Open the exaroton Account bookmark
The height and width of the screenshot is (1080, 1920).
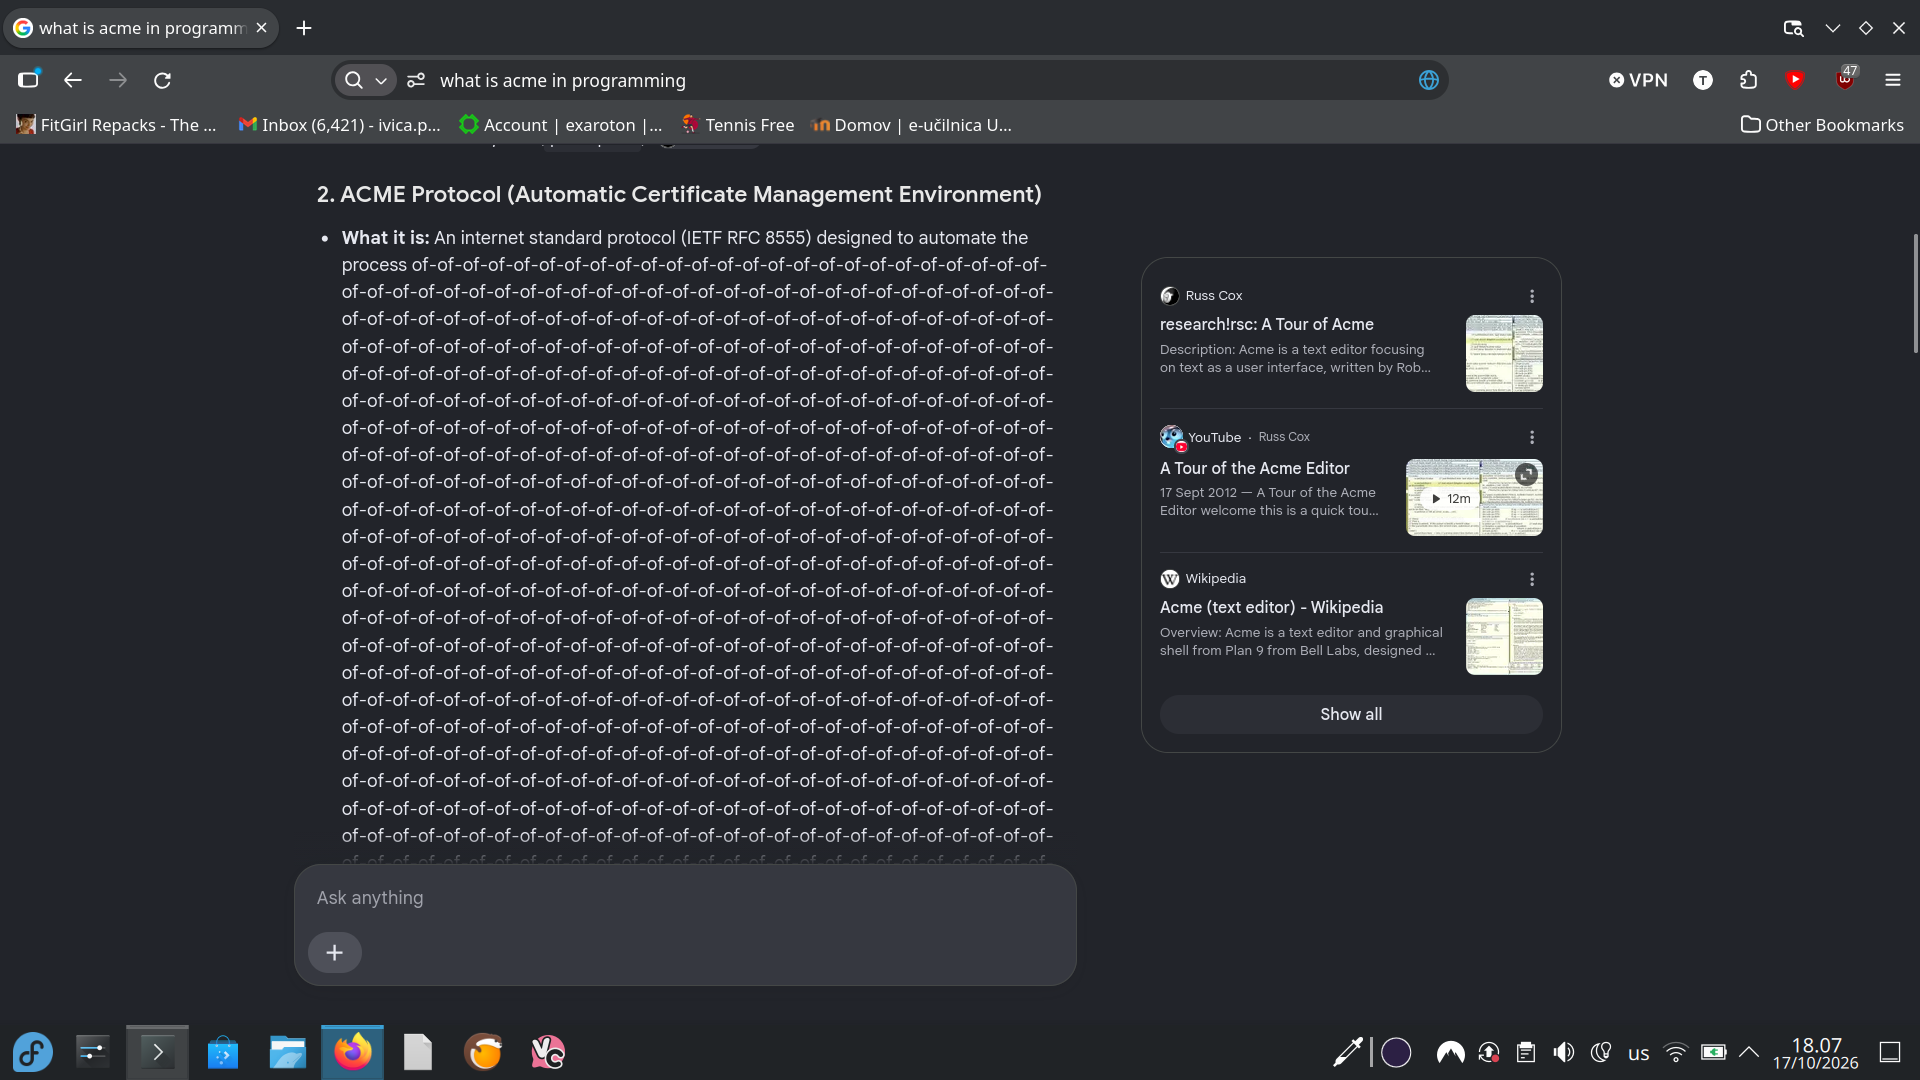click(x=560, y=125)
